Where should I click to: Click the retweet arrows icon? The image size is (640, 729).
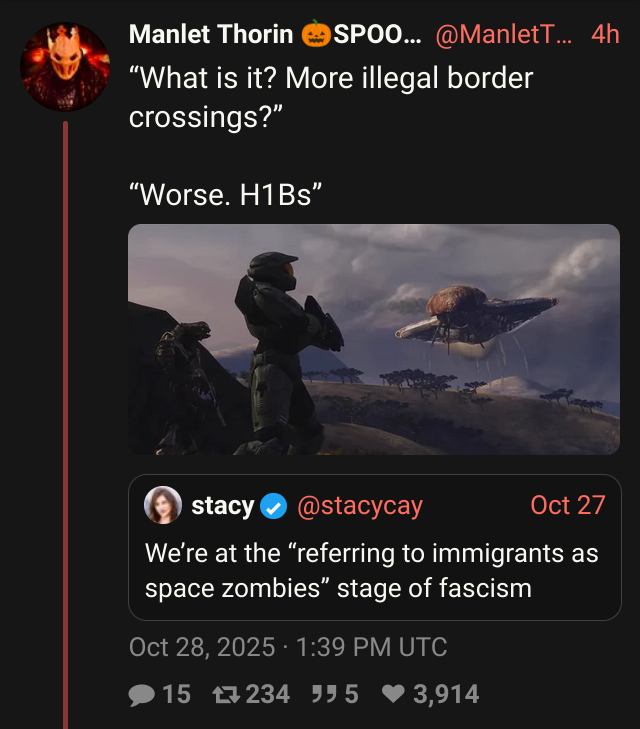(226, 695)
